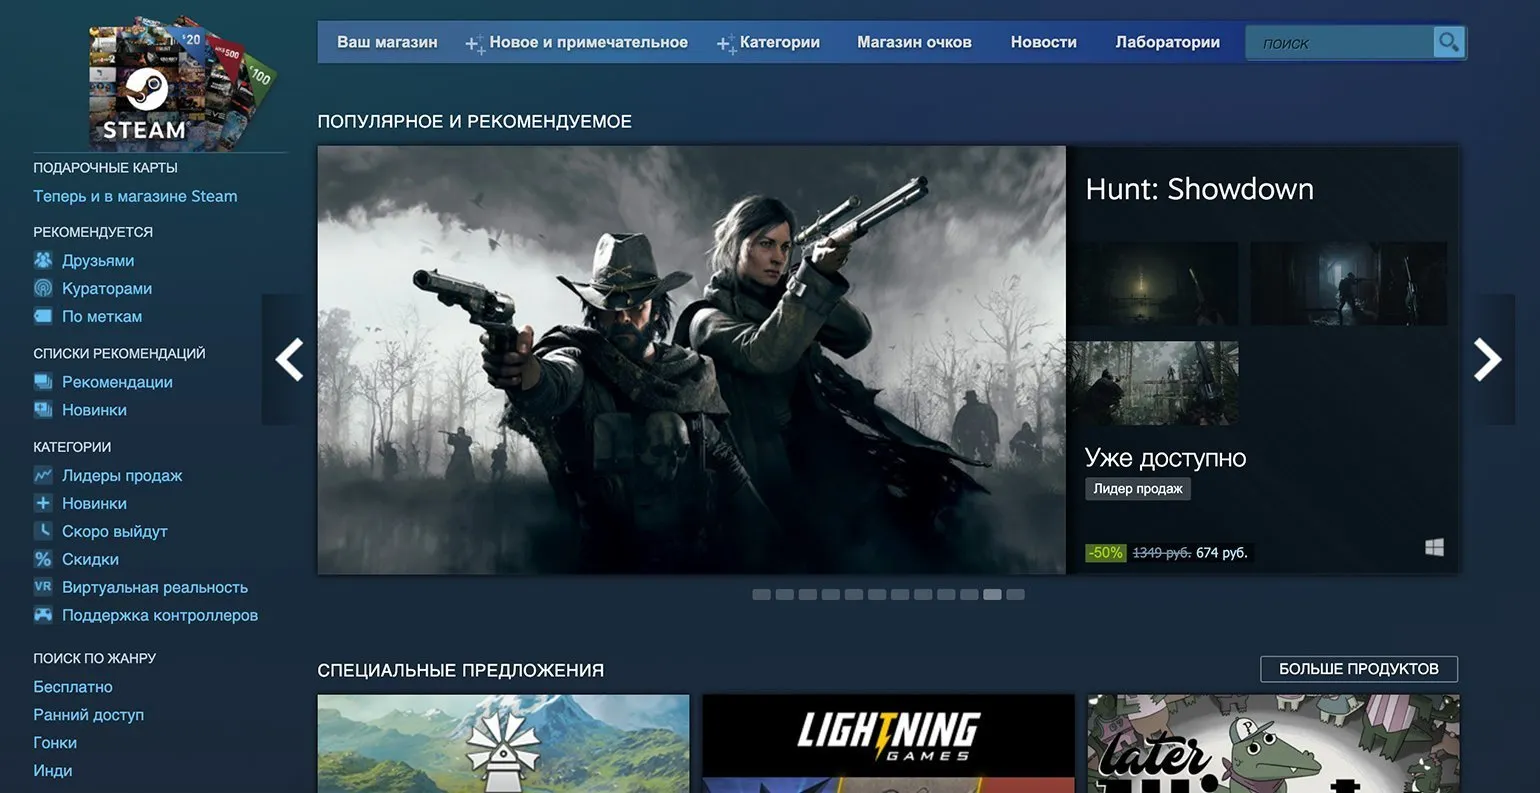1540x793 pixels.
Task: Click the Curators icon beside Кураторами
Action: 43,288
